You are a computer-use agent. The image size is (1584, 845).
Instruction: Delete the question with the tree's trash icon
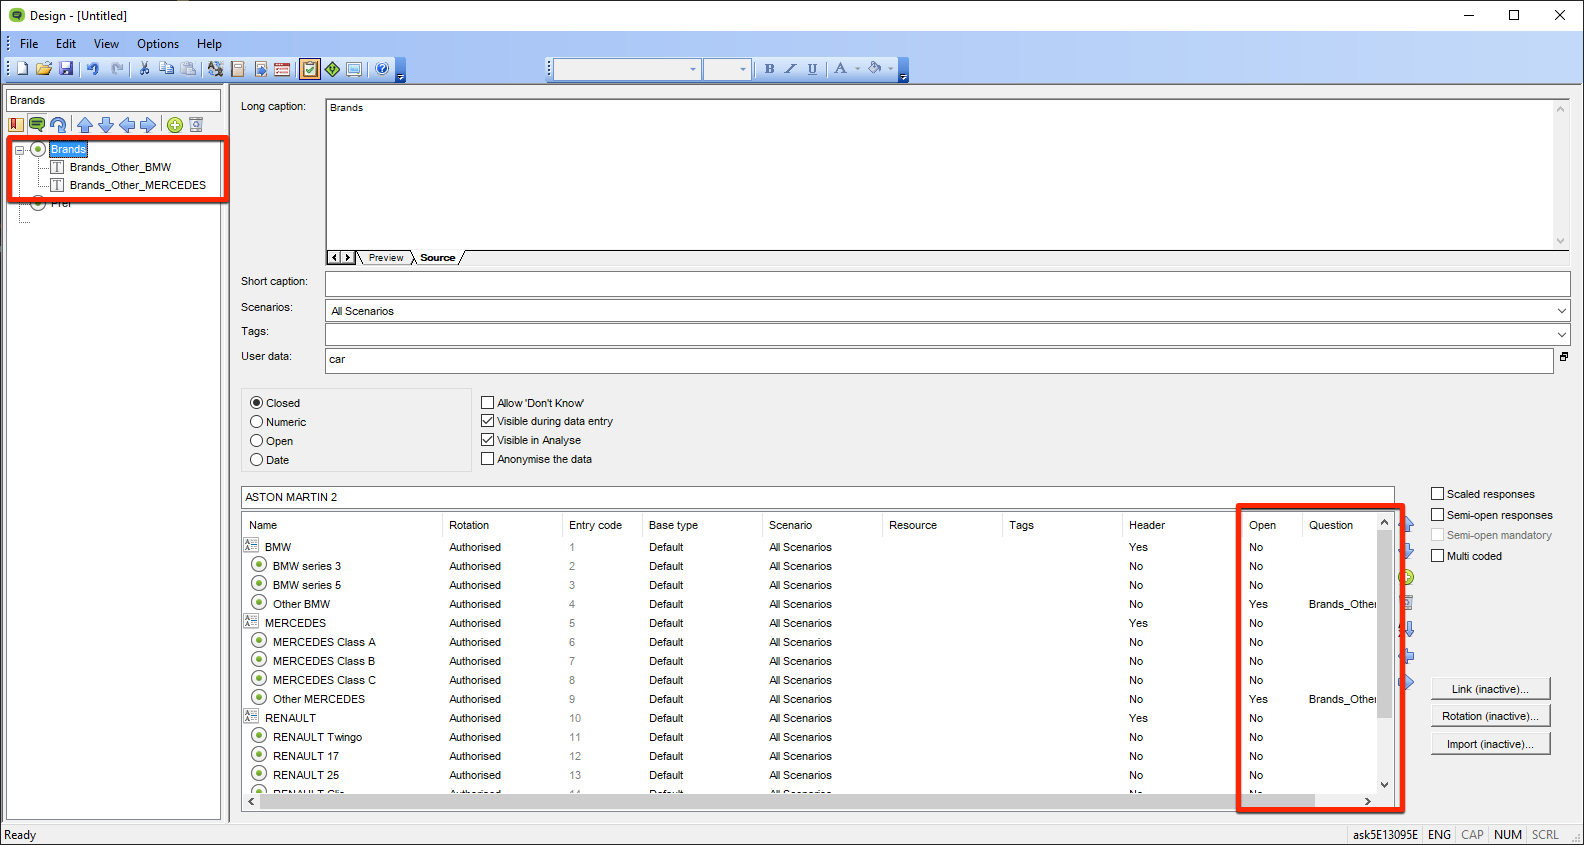click(x=196, y=125)
